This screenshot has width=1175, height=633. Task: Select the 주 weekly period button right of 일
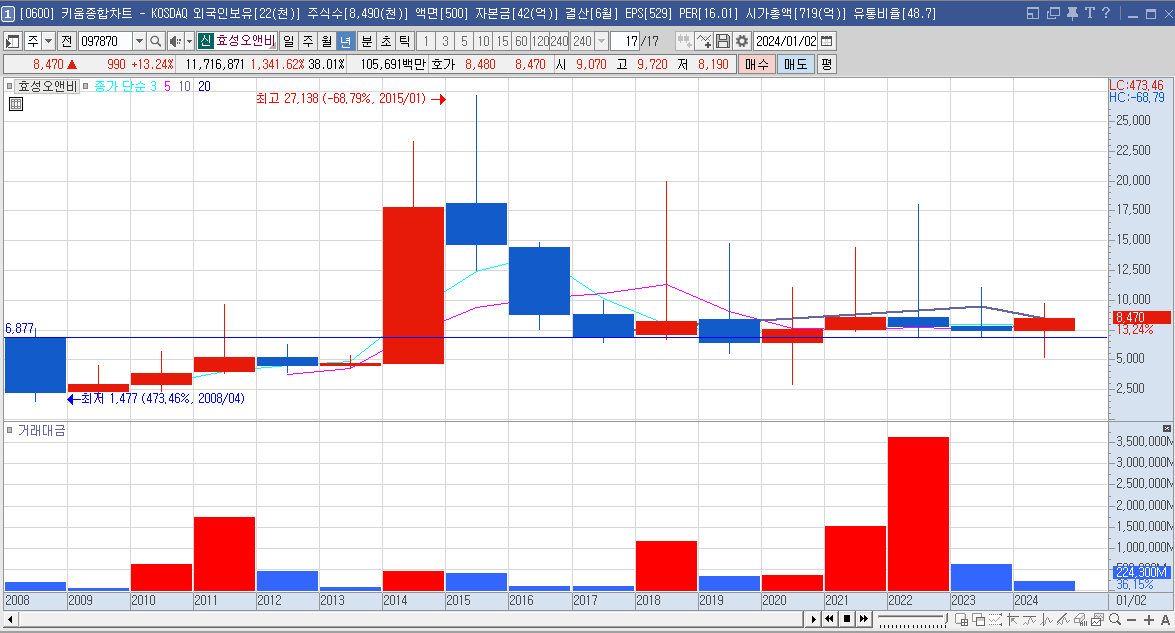pyautogui.click(x=308, y=41)
